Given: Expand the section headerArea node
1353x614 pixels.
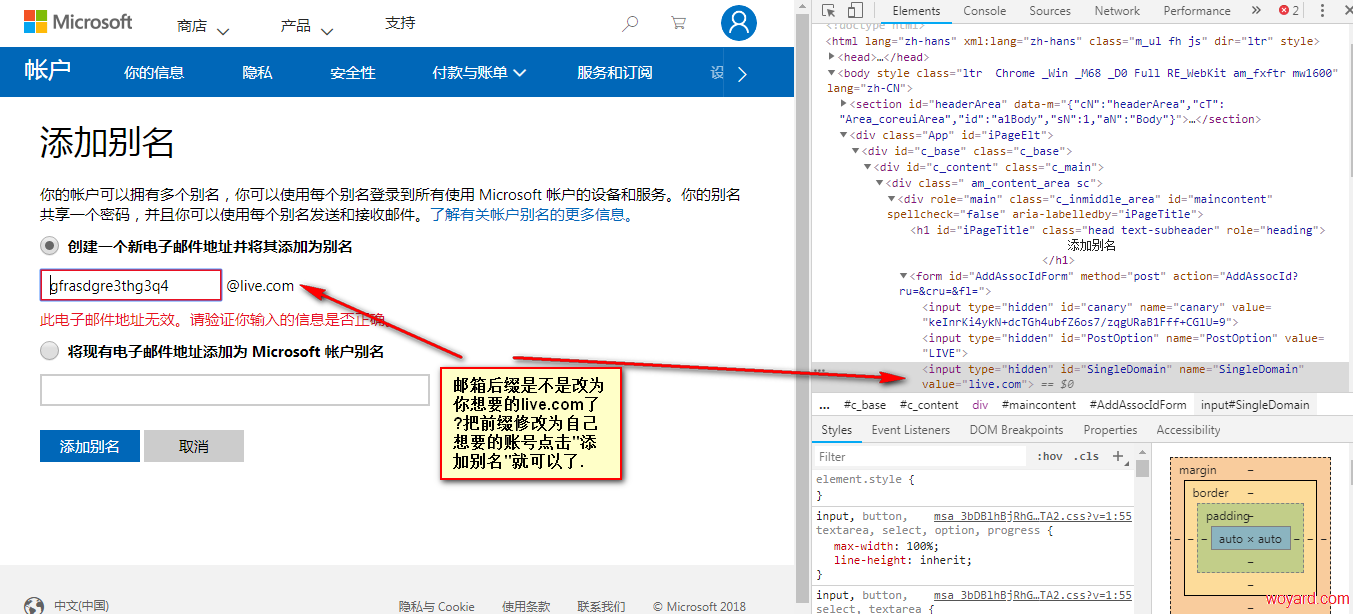Looking at the screenshot, I should 844,104.
